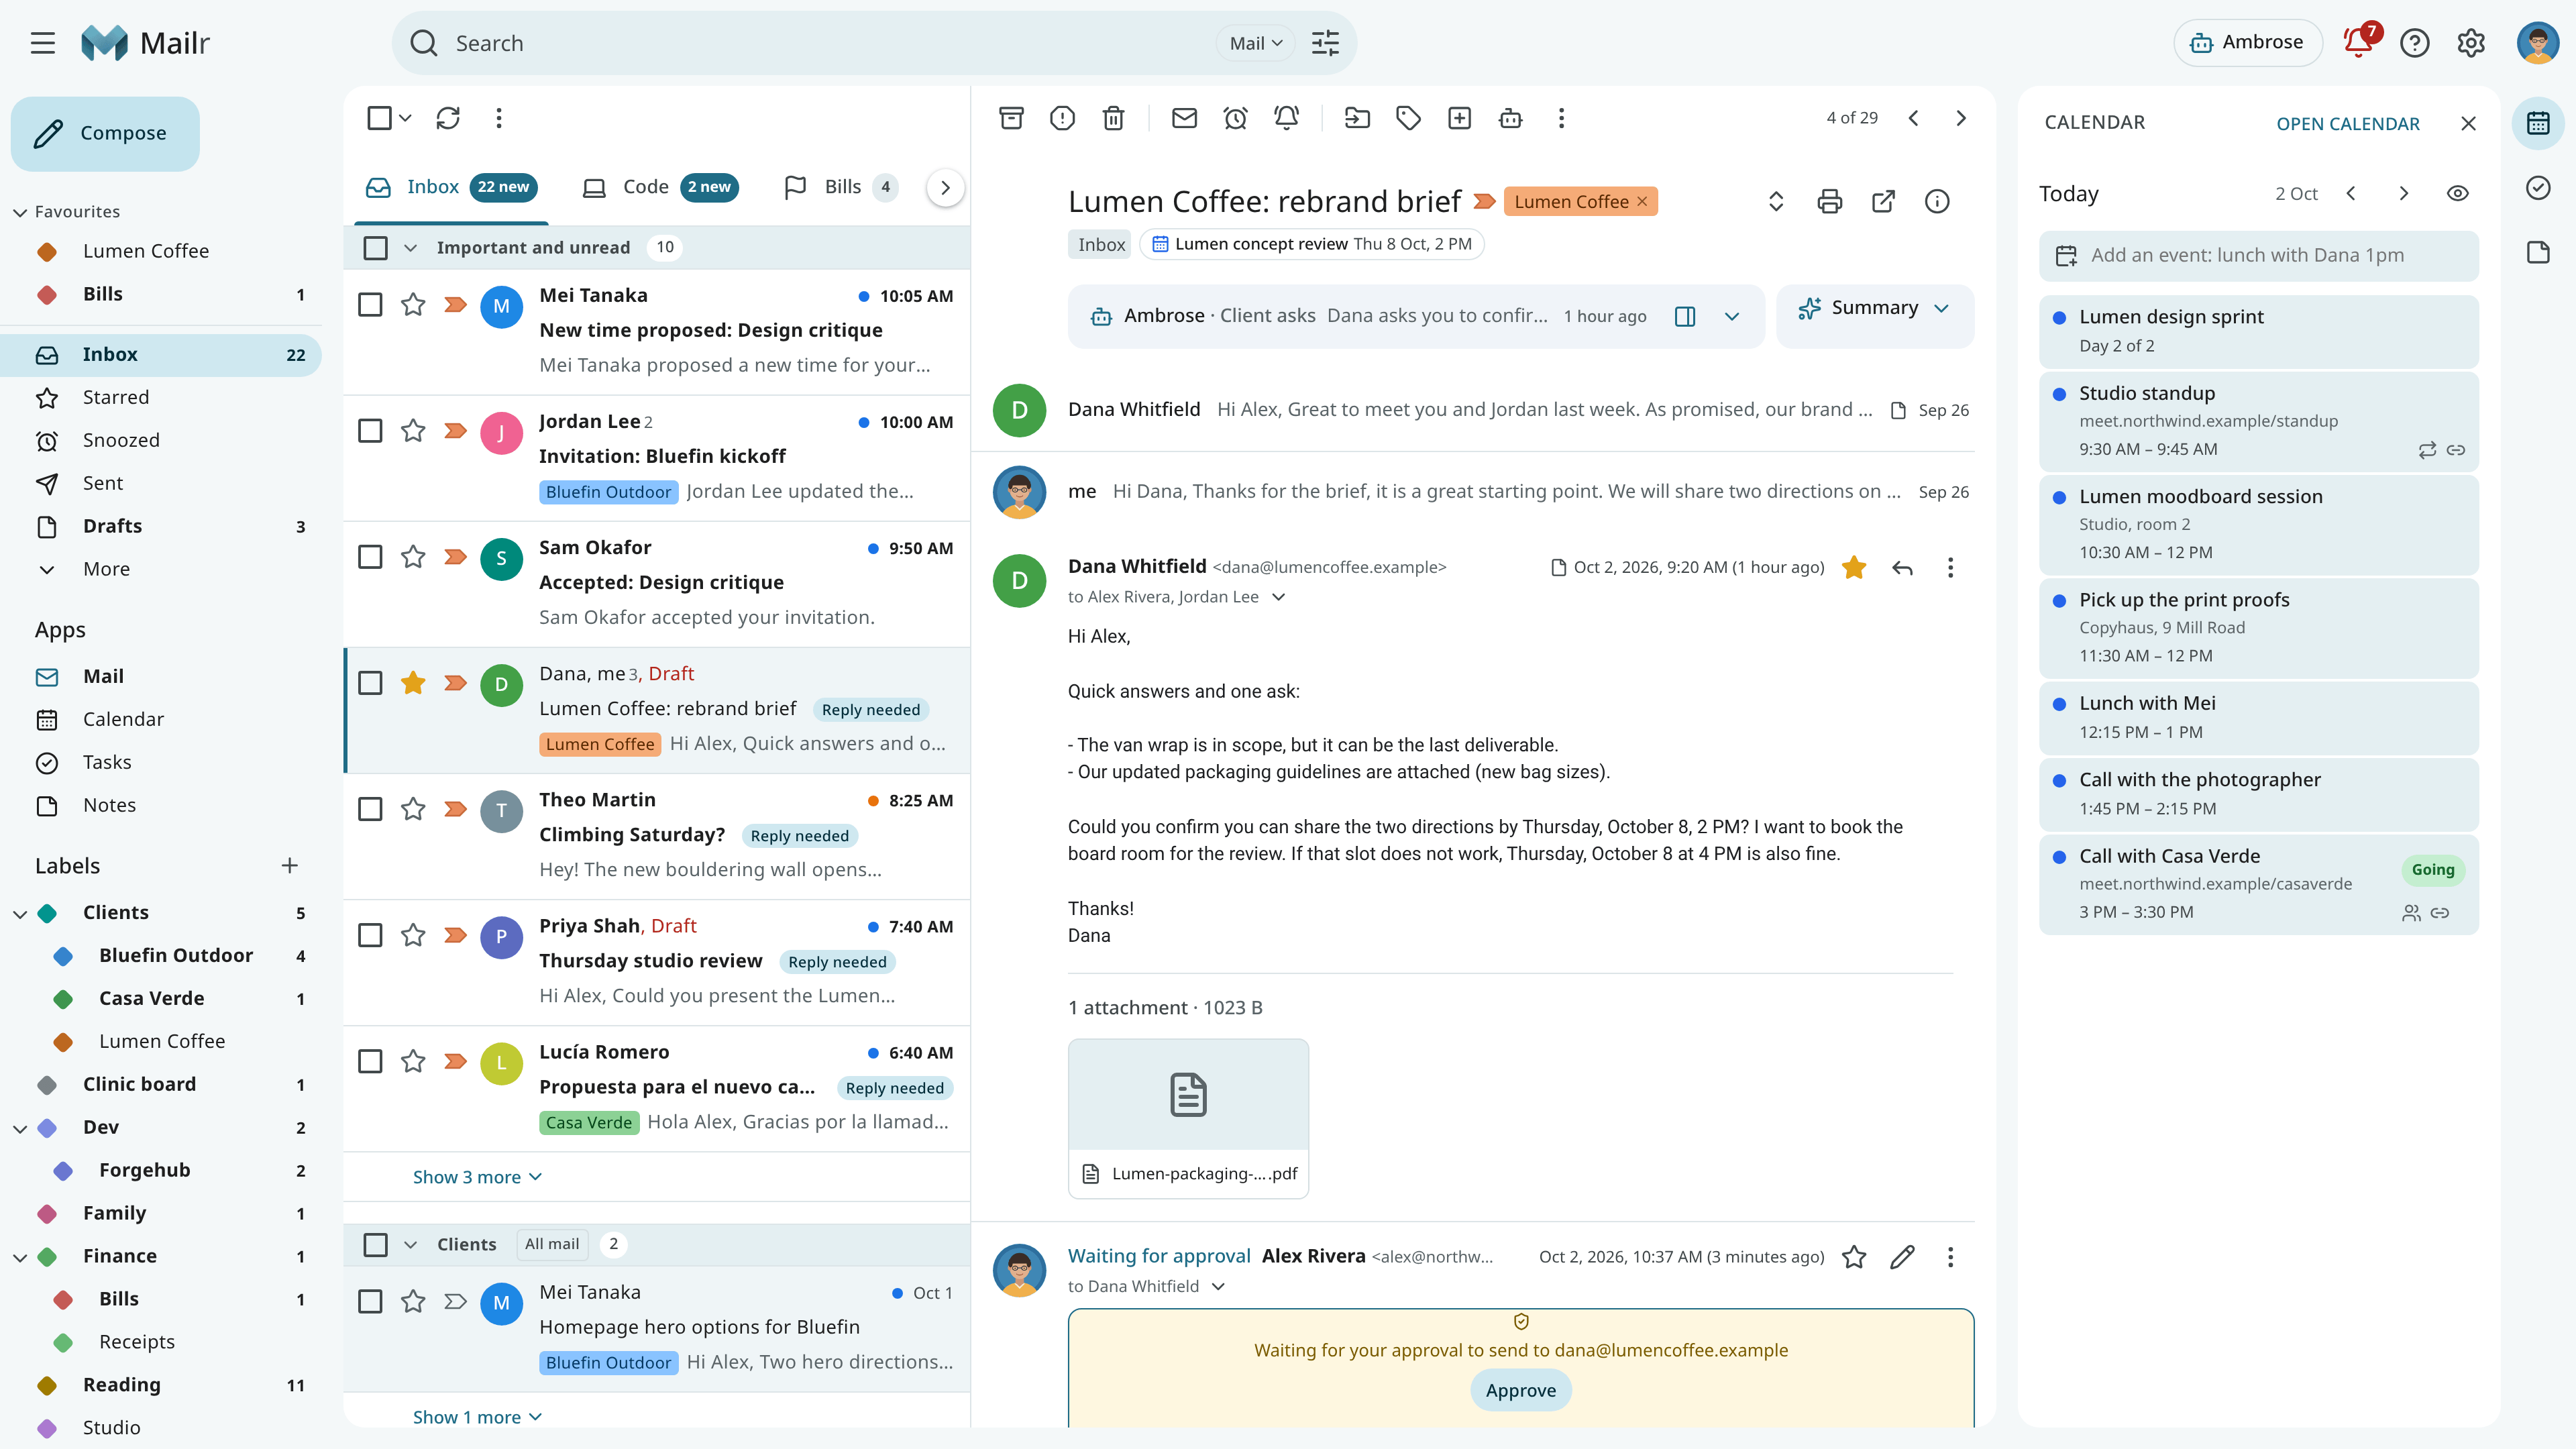This screenshot has width=2576, height=1449.
Task: Open settings gear icon
Action: [2470, 43]
